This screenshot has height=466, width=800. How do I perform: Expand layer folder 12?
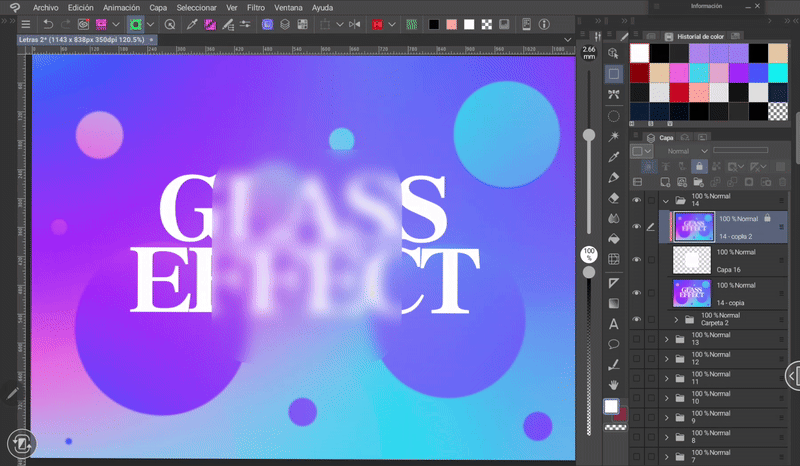[667, 360]
